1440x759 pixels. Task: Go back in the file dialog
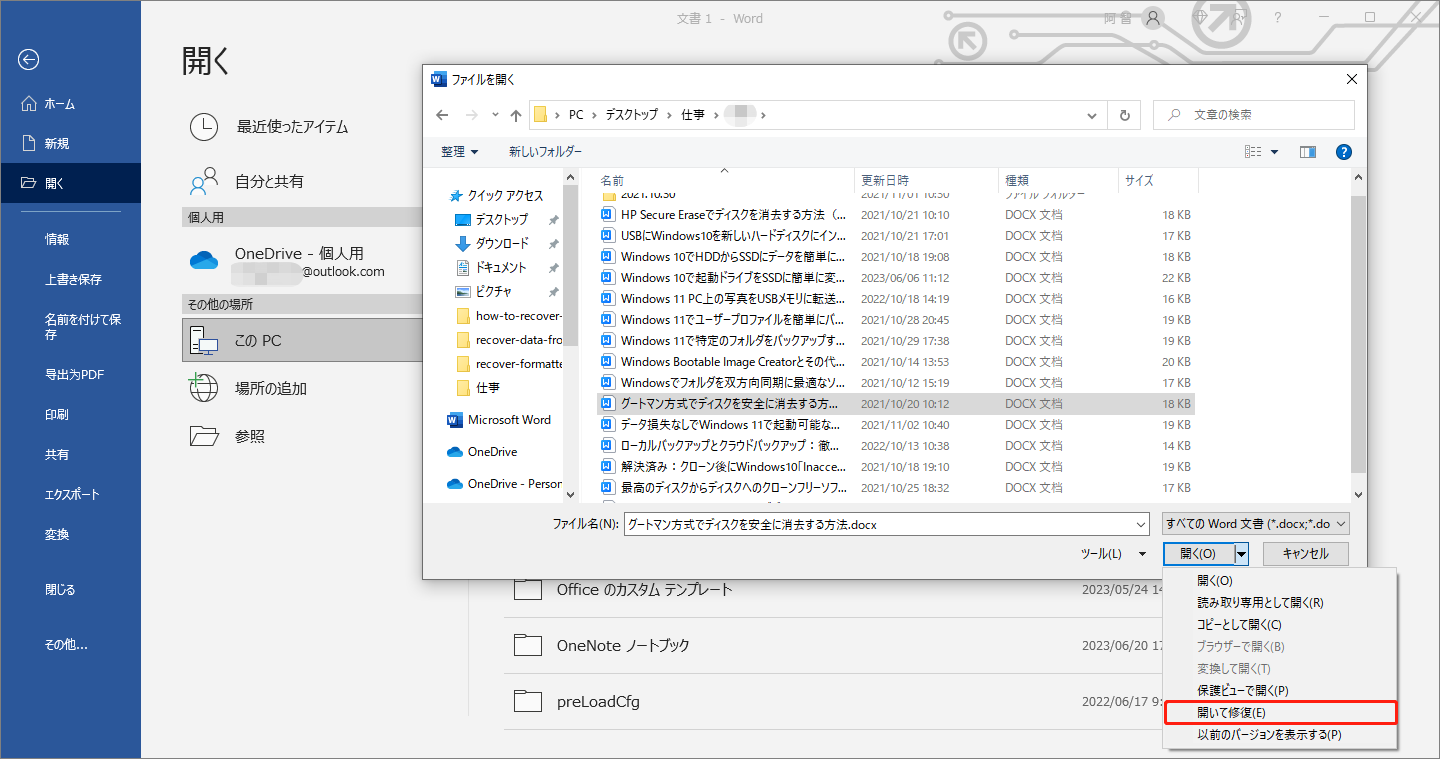443,115
